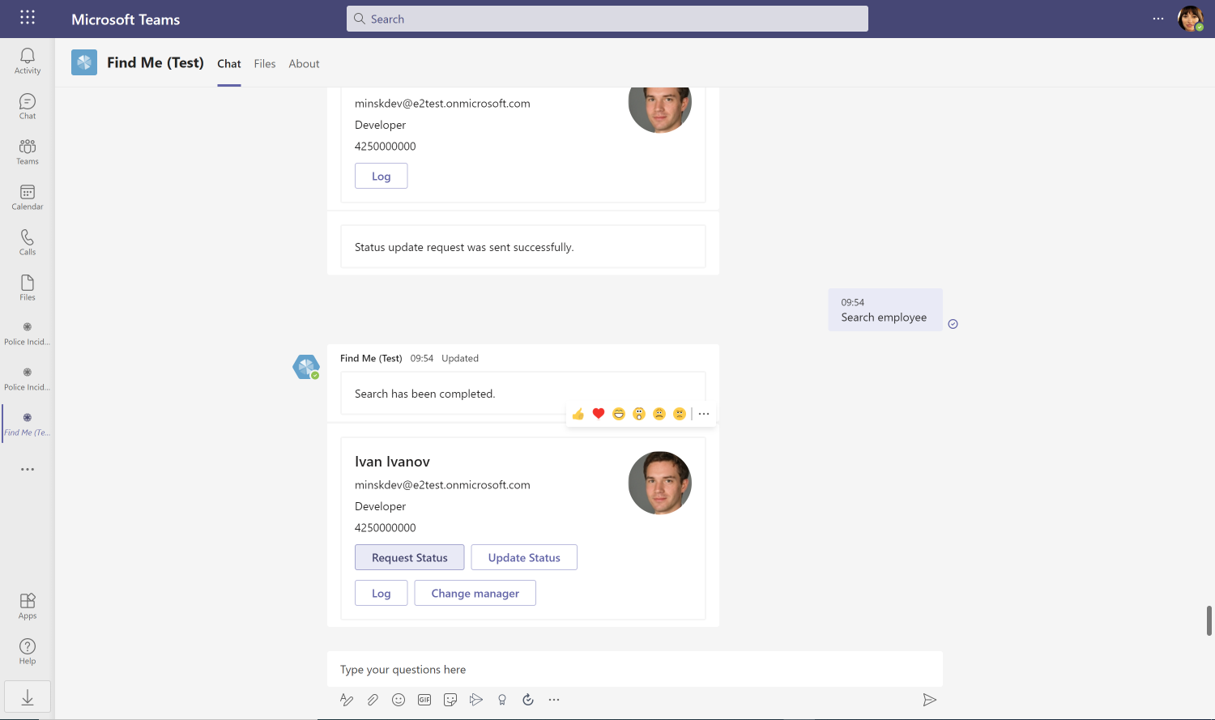The image size is (1215, 720).
Task: Click the Change manager button
Action: [x=475, y=593]
